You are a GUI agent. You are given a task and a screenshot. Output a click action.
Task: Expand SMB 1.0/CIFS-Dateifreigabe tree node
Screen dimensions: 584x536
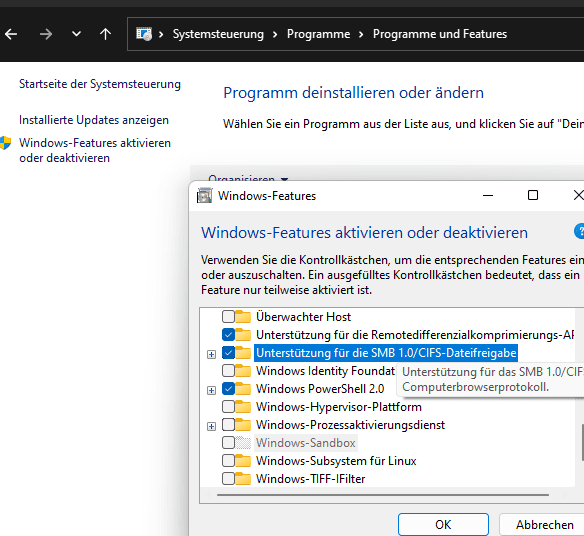(212, 354)
